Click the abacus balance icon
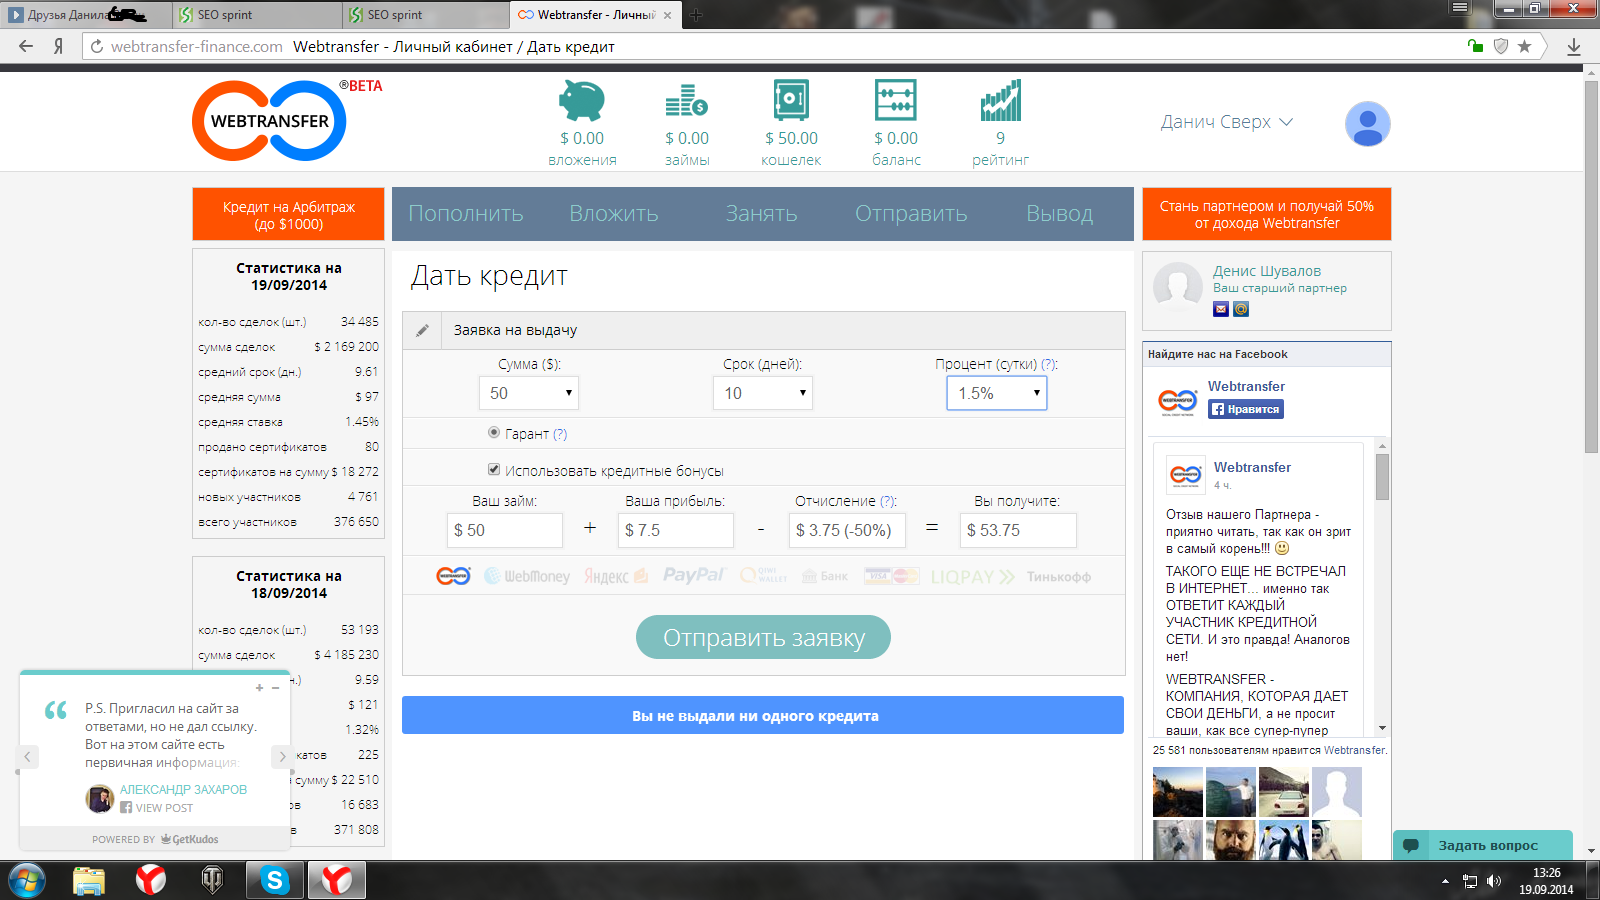 [896, 100]
